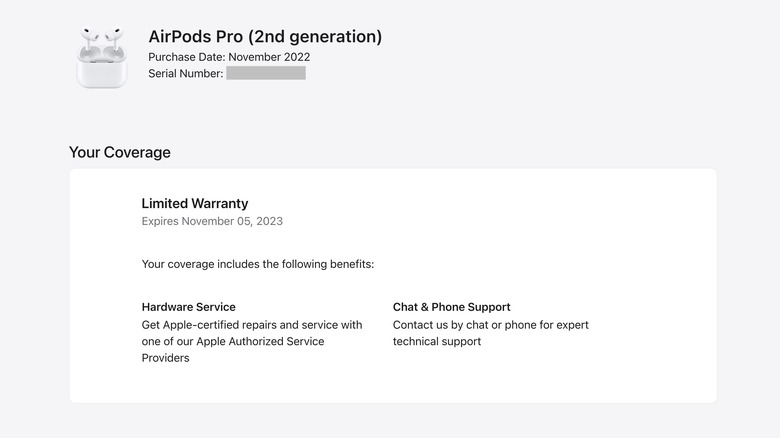Click the AirPods Pro (2nd generation) title
The width and height of the screenshot is (780, 438).
click(x=265, y=37)
